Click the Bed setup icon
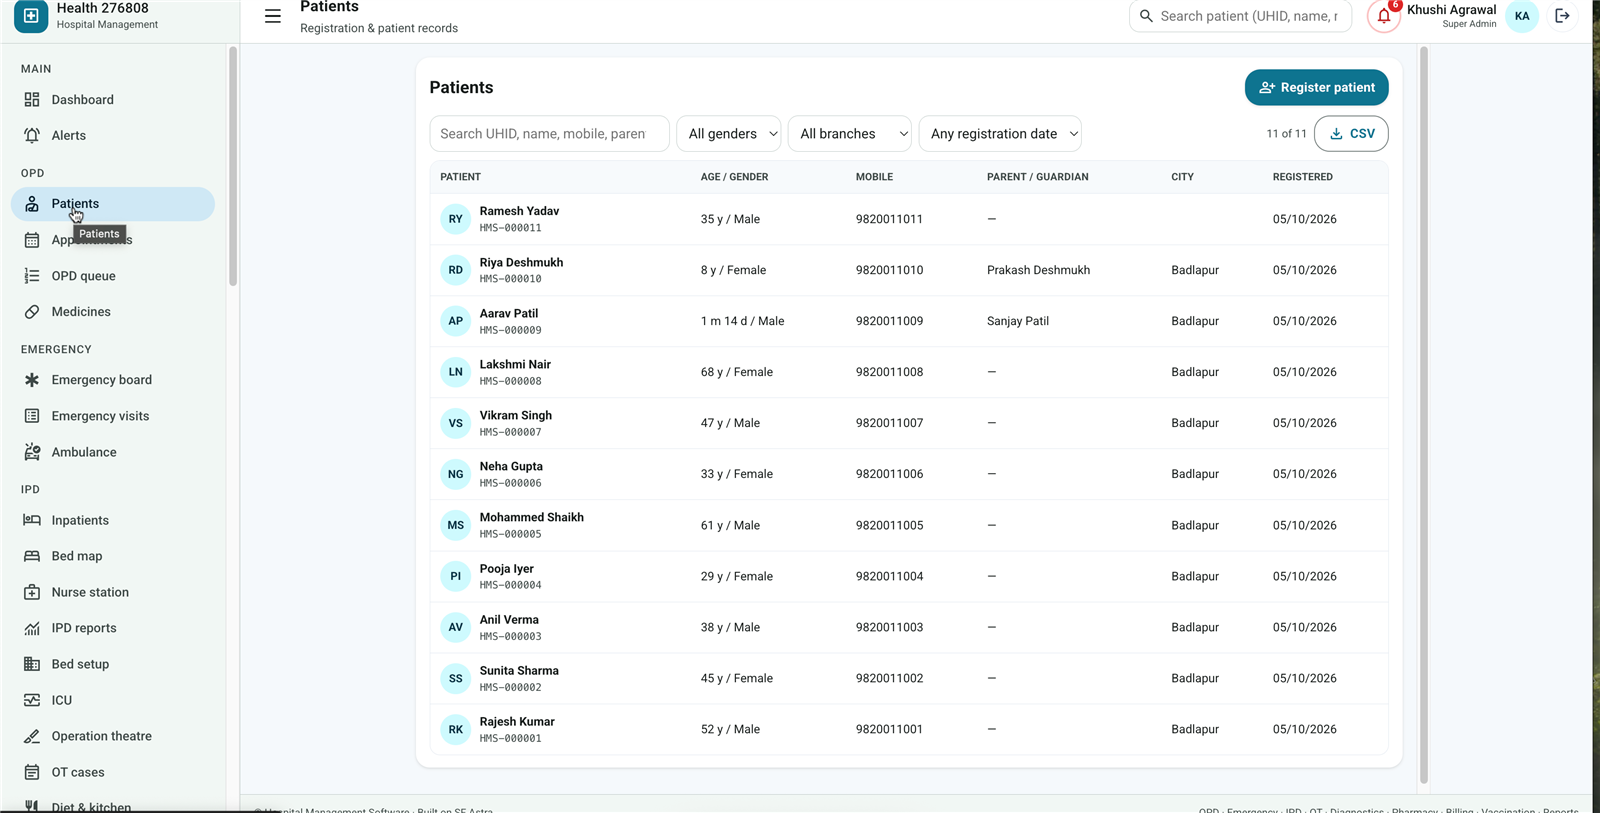 (x=32, y=664)
